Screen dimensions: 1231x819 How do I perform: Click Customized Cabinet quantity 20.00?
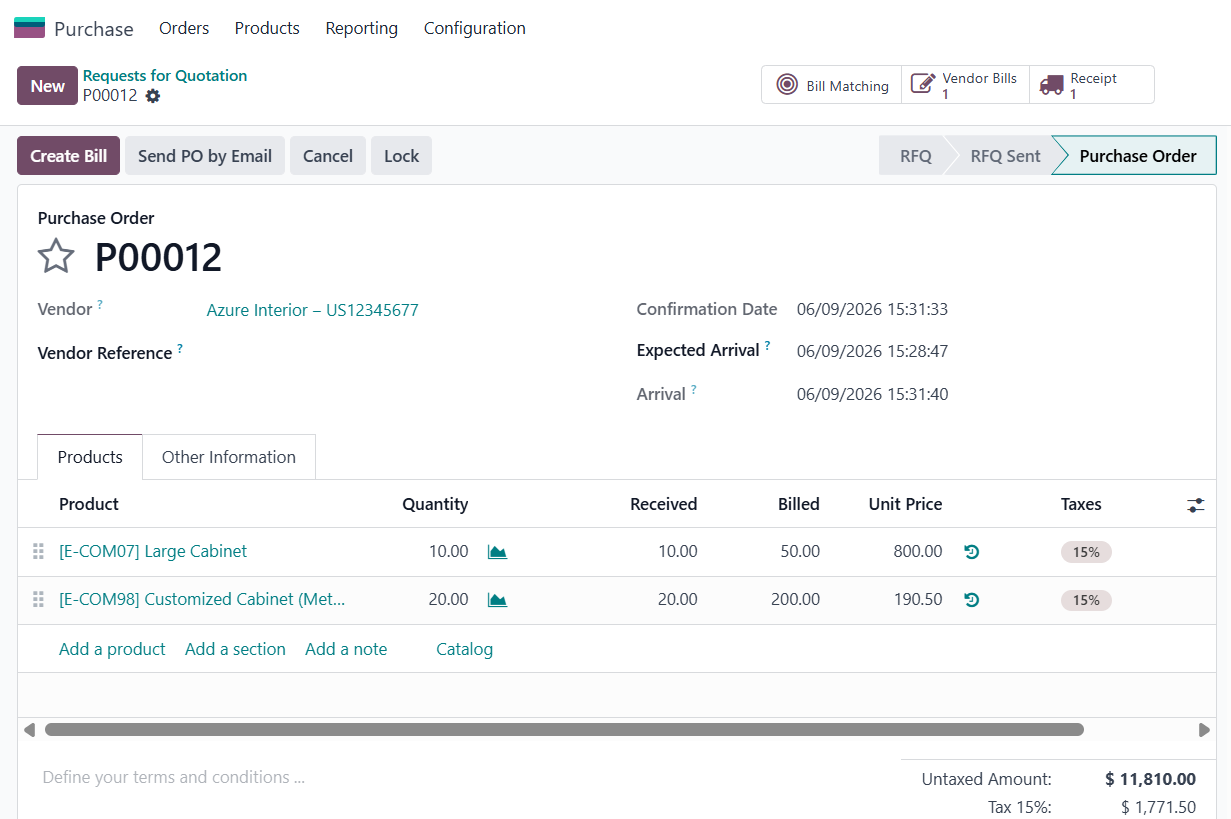click(x=448, y=600)
